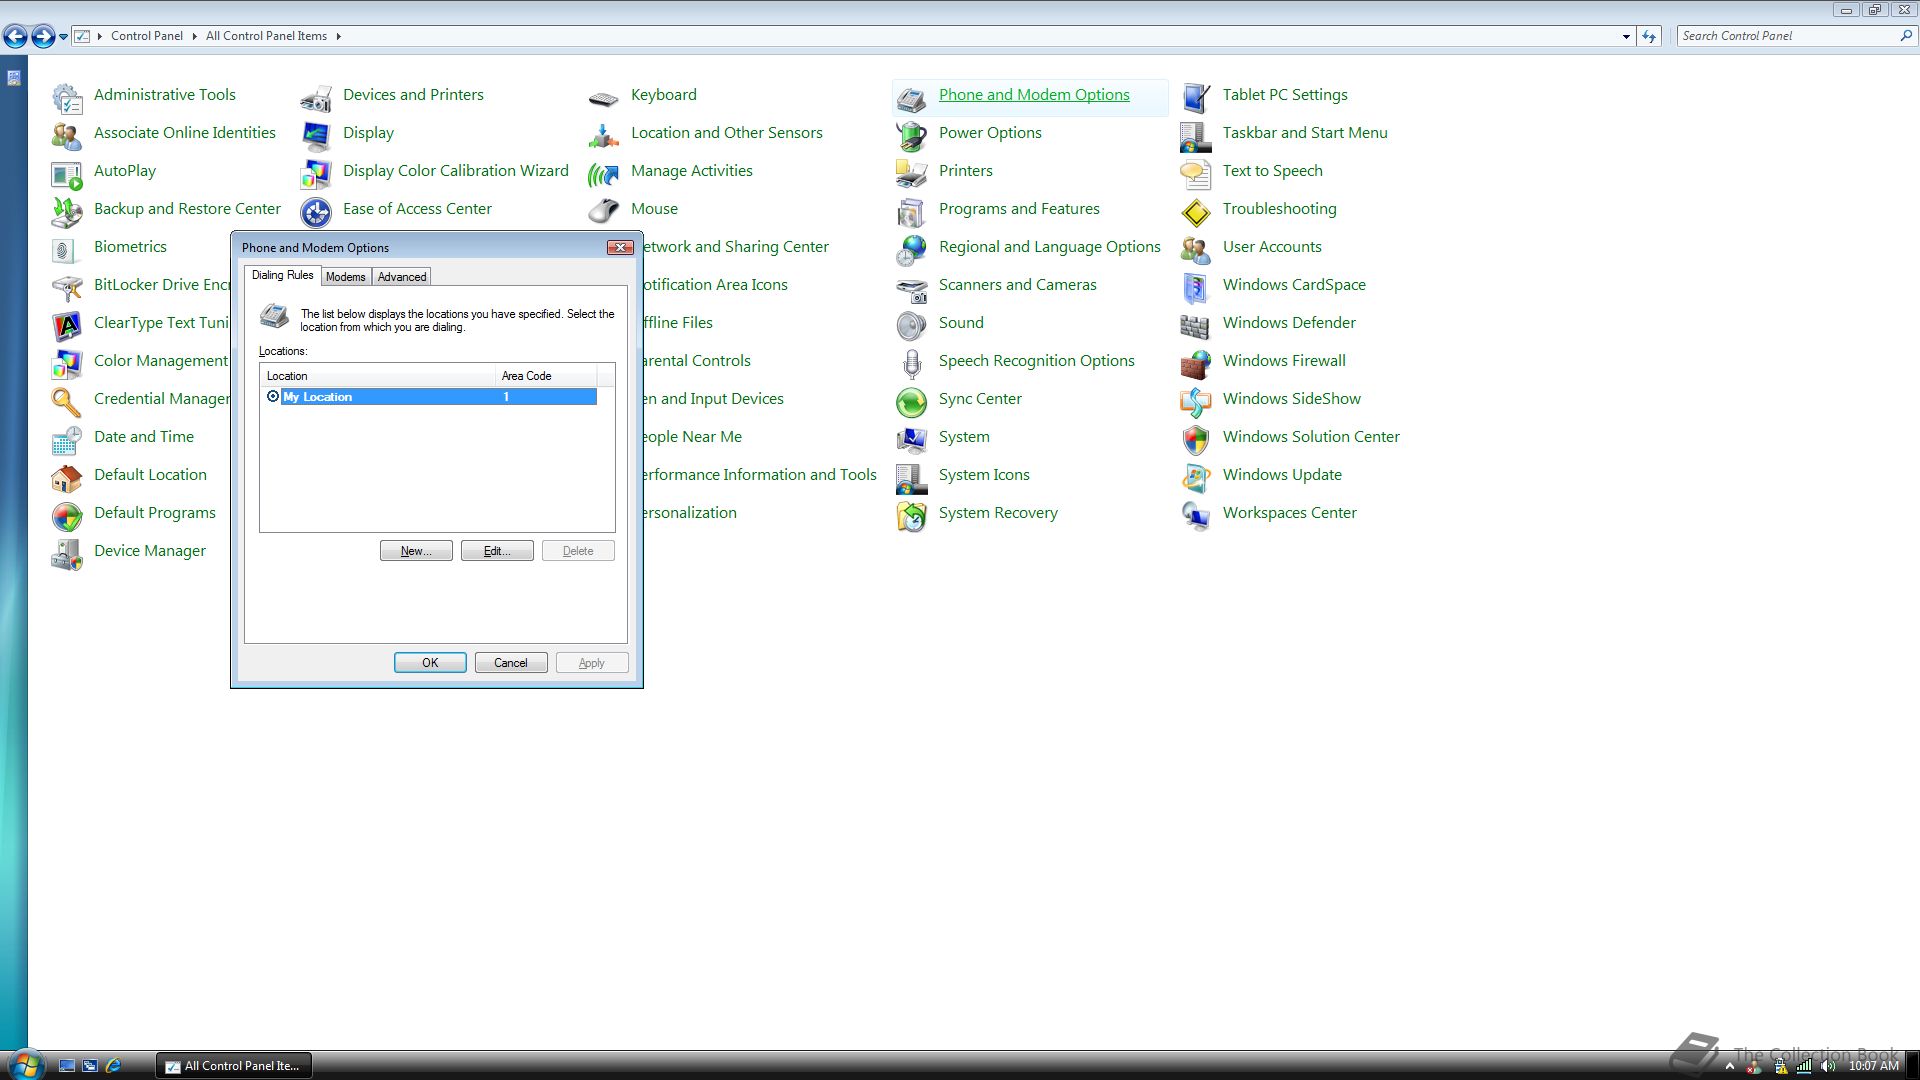The height and width of the screenshot is (1080, 1920).
Task: Click the 10:07 AM system clock
Action: coord(1873,1066)
